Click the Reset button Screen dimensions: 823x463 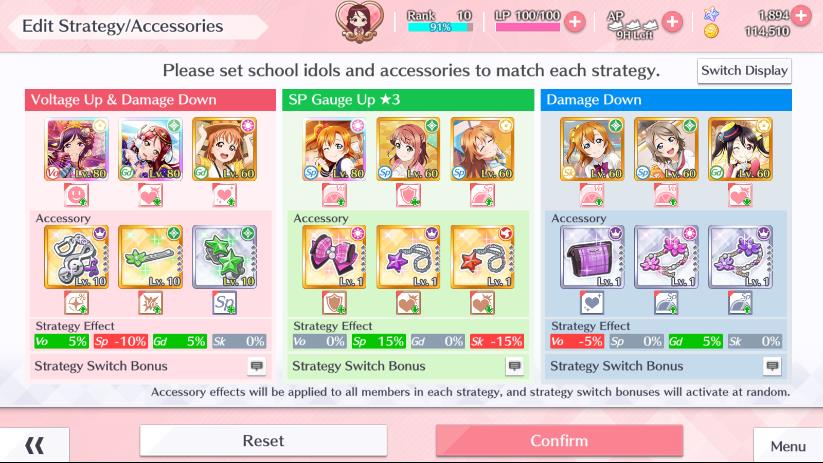click(x=263, y=440)
